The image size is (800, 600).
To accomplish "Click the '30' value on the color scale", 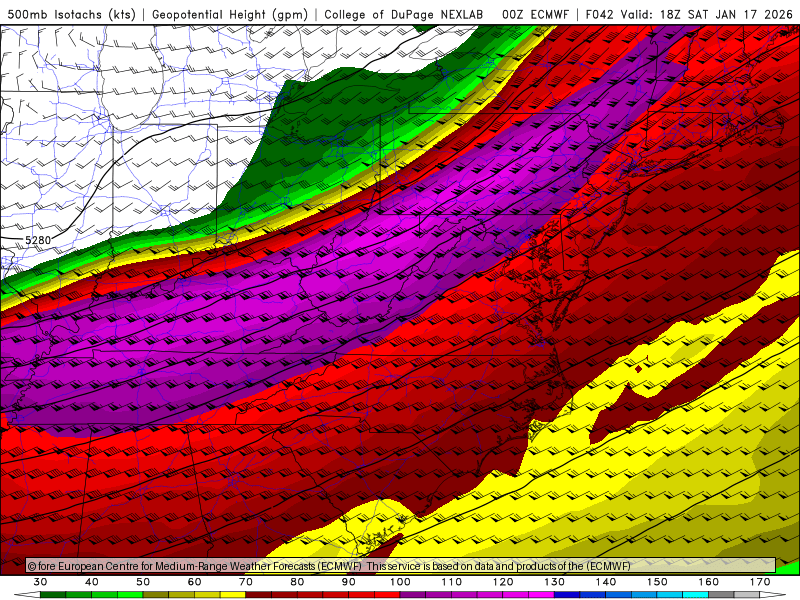I will [40, 582].
